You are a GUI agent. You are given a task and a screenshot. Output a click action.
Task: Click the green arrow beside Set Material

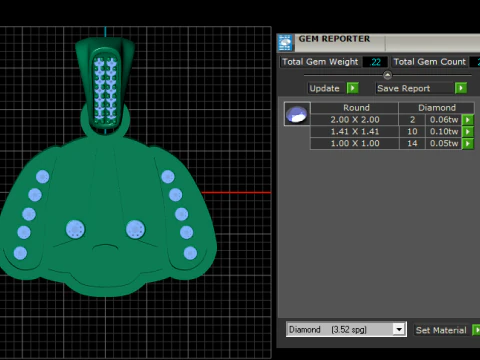pos(476,330)
